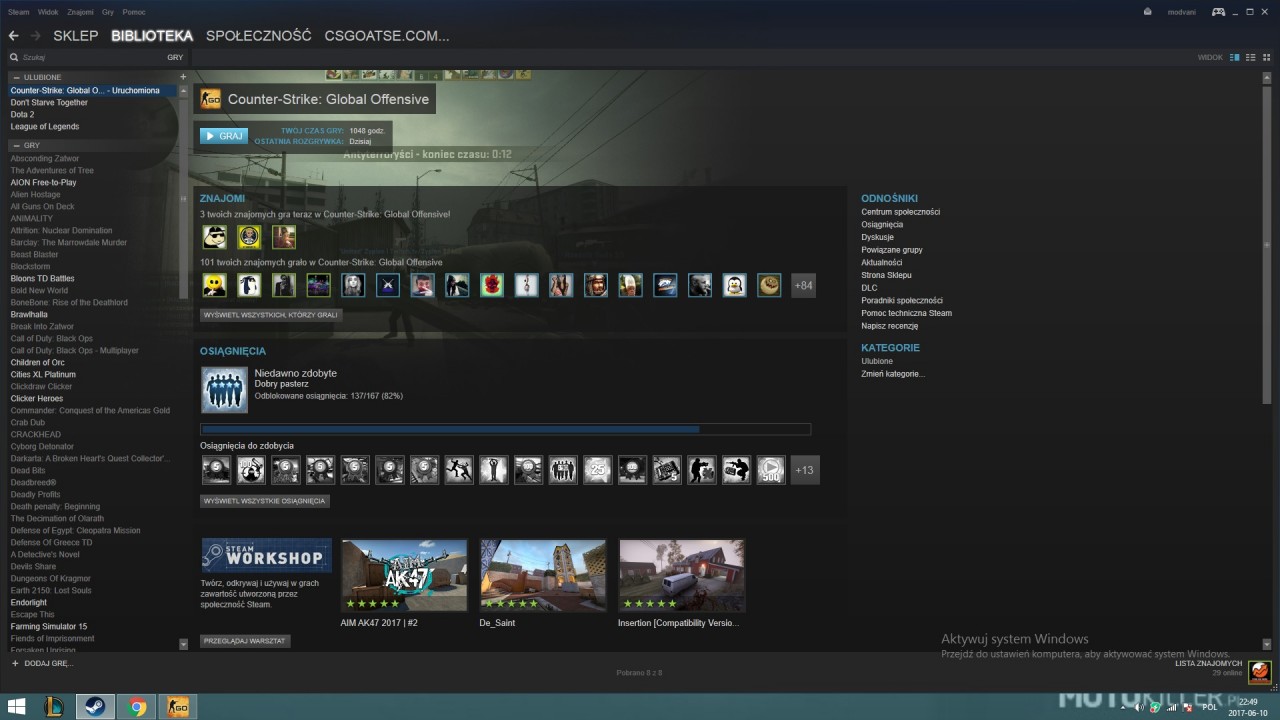The height and width of the screenshot is (720, 1280).
Task: Click the CS:GO game logo icon
Action: pos(211,98)
